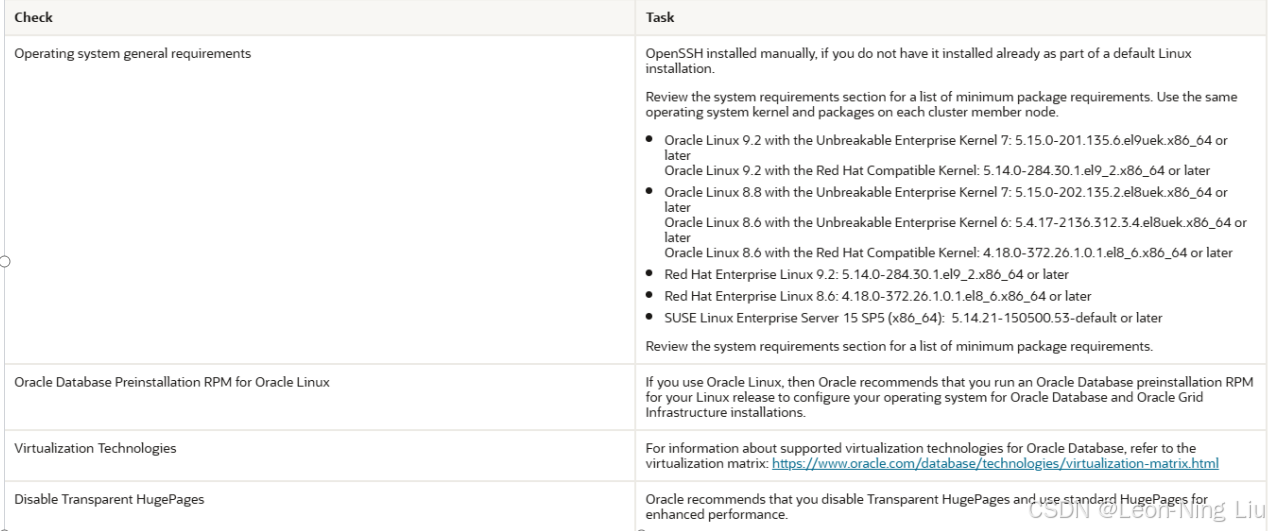Click the Oracle Linux 8.6 Unbreakable Enterprise Kernel 6 line
This screenshot has width=1269, height=531.
click(x=955, y=230)
